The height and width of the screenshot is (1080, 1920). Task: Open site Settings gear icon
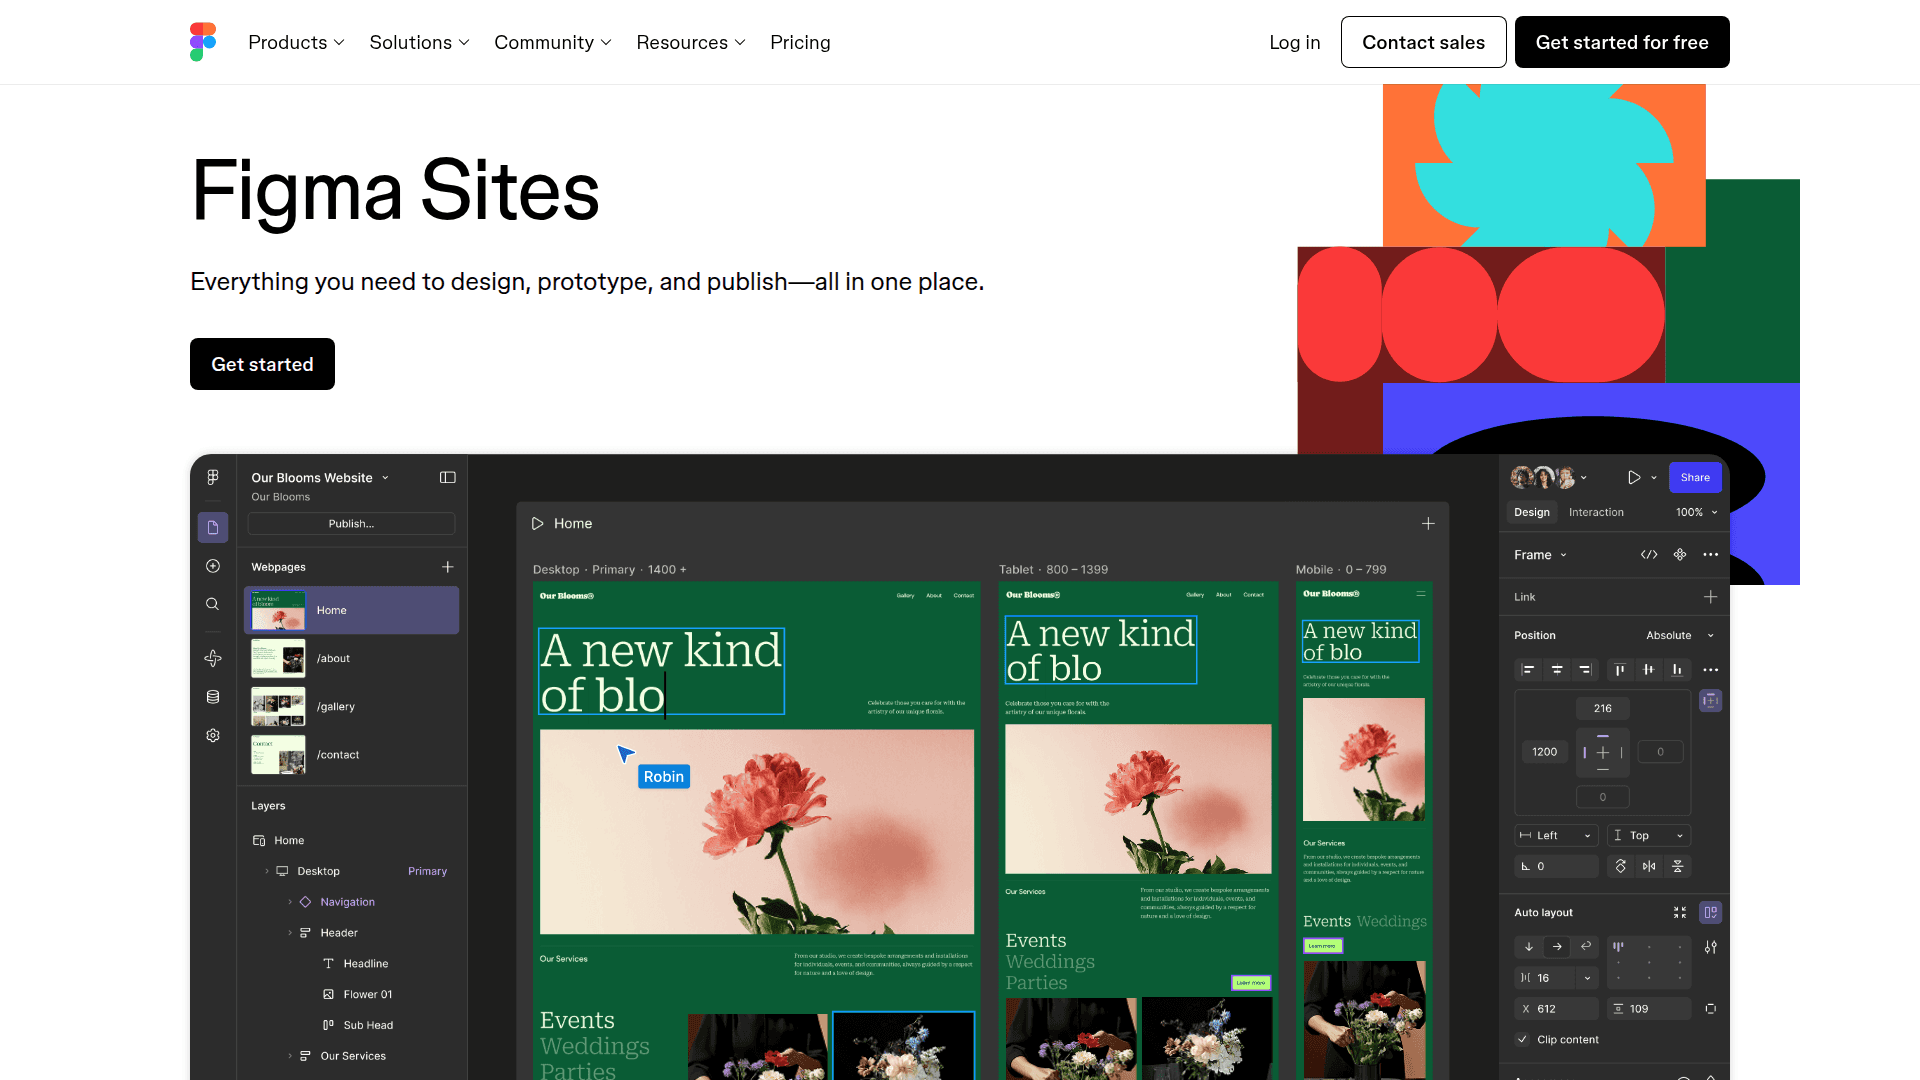click(213, 736)
